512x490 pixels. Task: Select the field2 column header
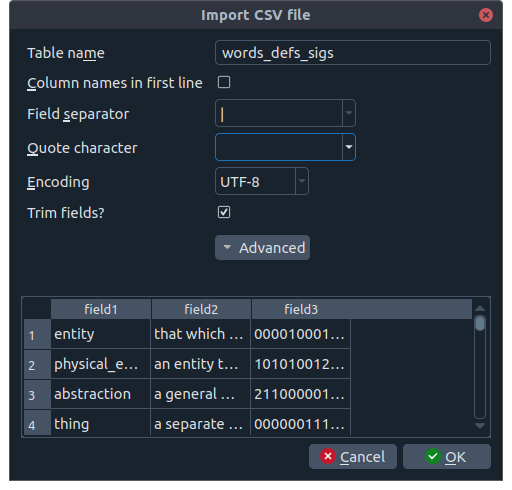(x=201, y=309)
